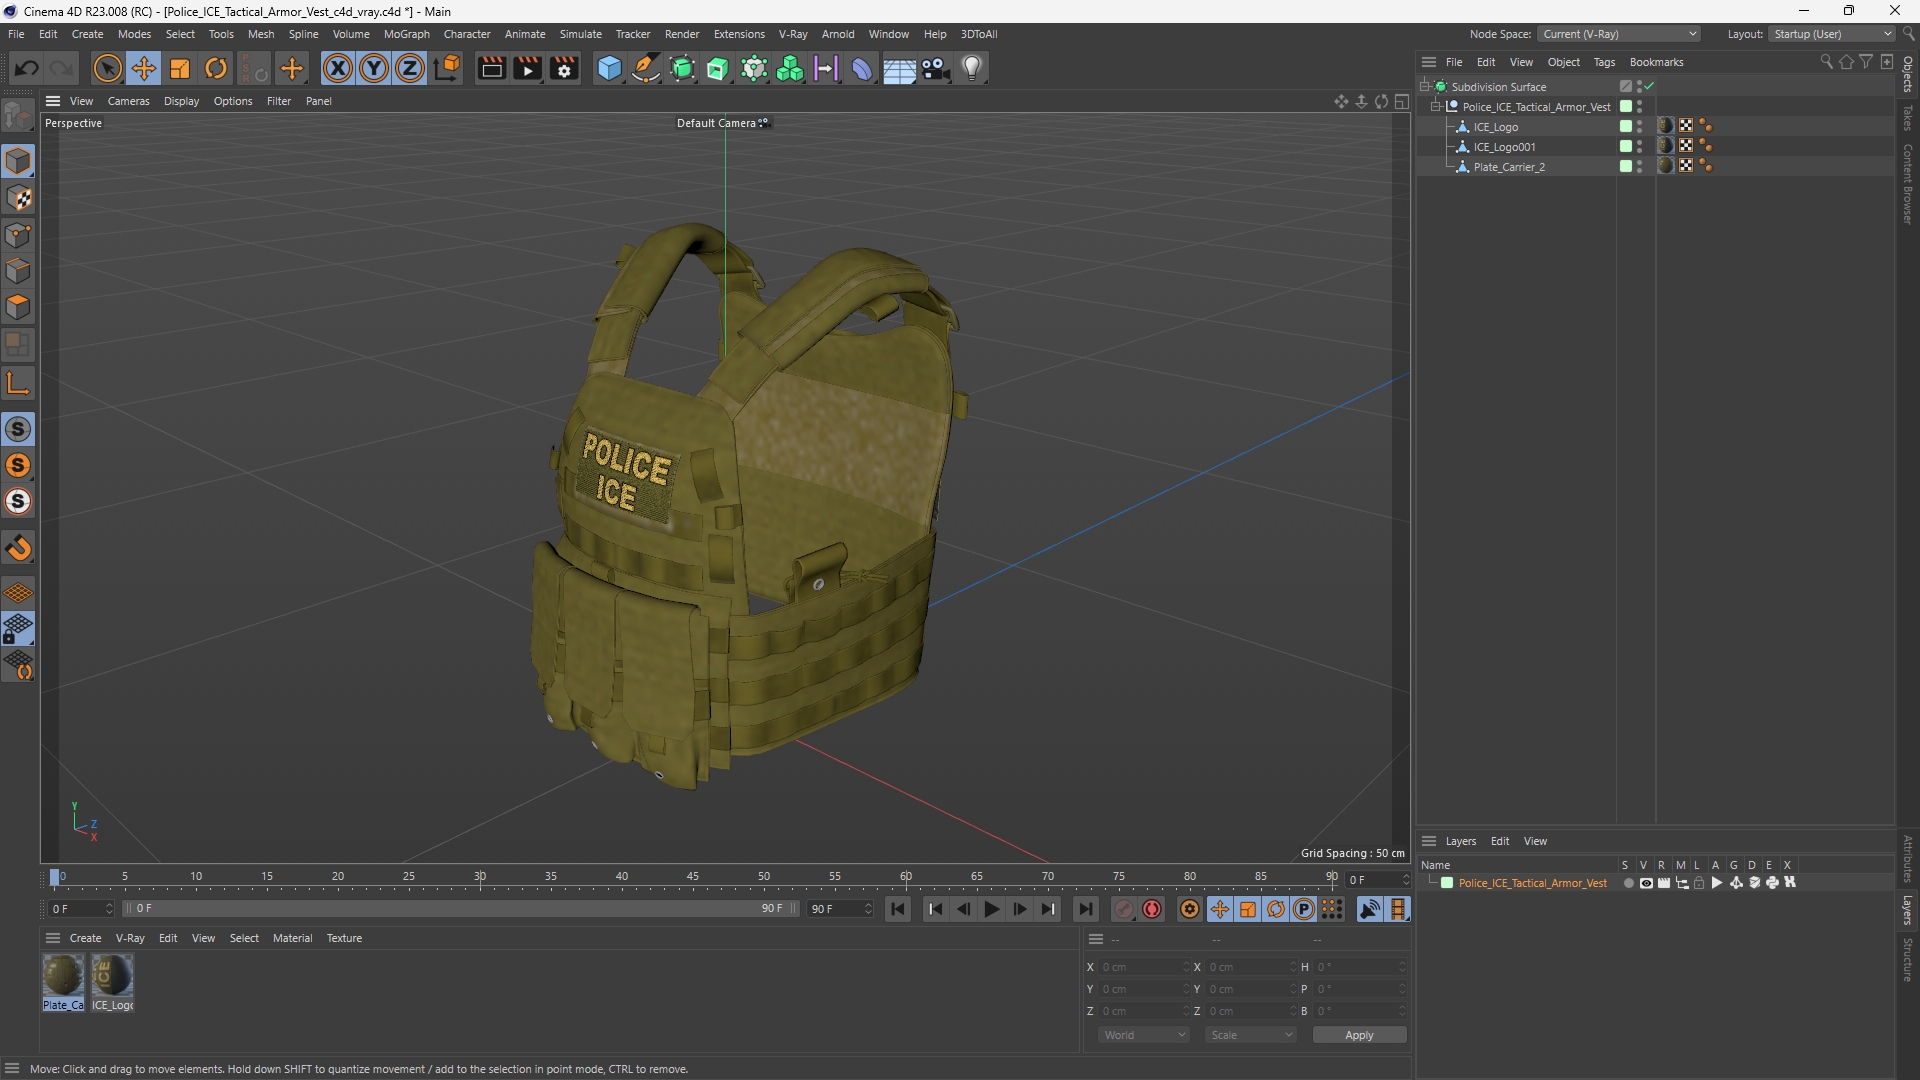Open the Extensions menu
This screenshot has width=1920, height=1080.
pyautogui.click(x=739, y=34)
